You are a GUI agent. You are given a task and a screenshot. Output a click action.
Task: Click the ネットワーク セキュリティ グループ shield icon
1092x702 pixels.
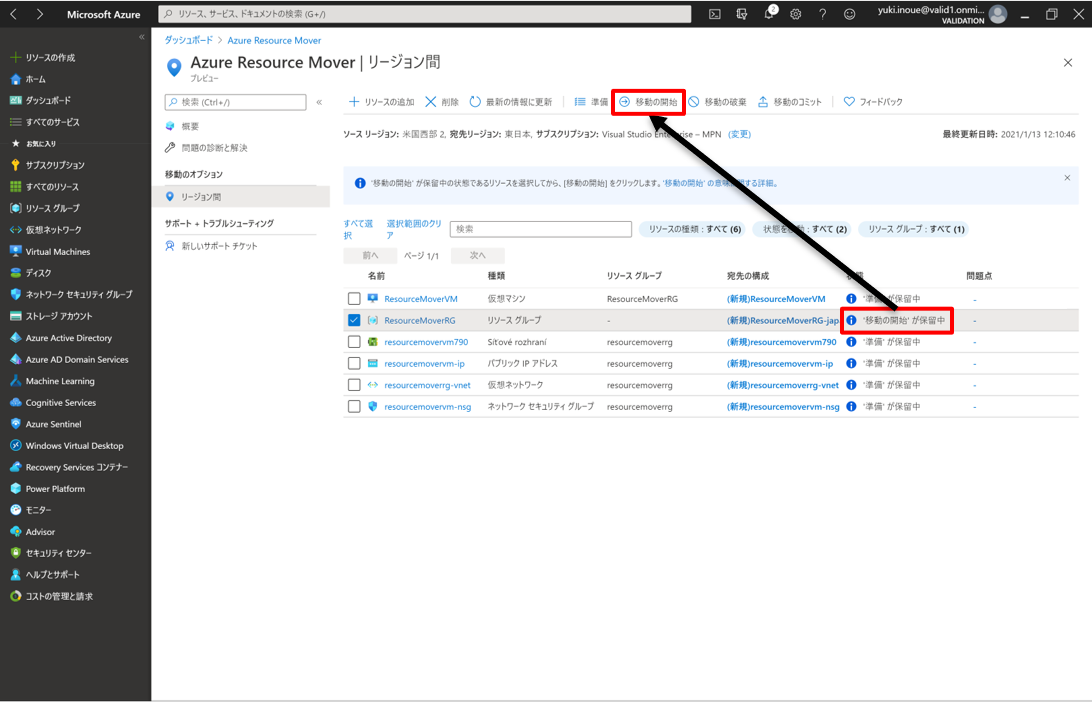coord(15,295)
